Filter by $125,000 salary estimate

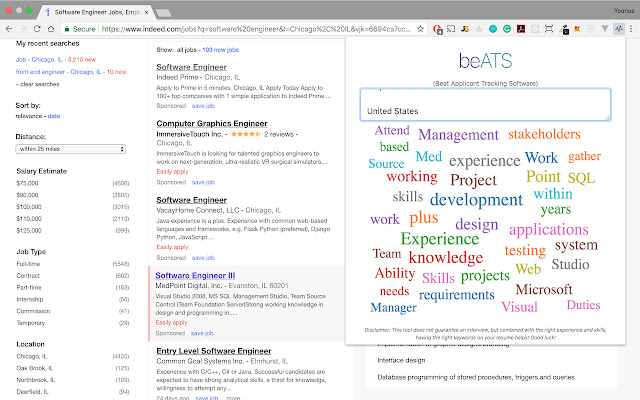click(x=29, y=231)
